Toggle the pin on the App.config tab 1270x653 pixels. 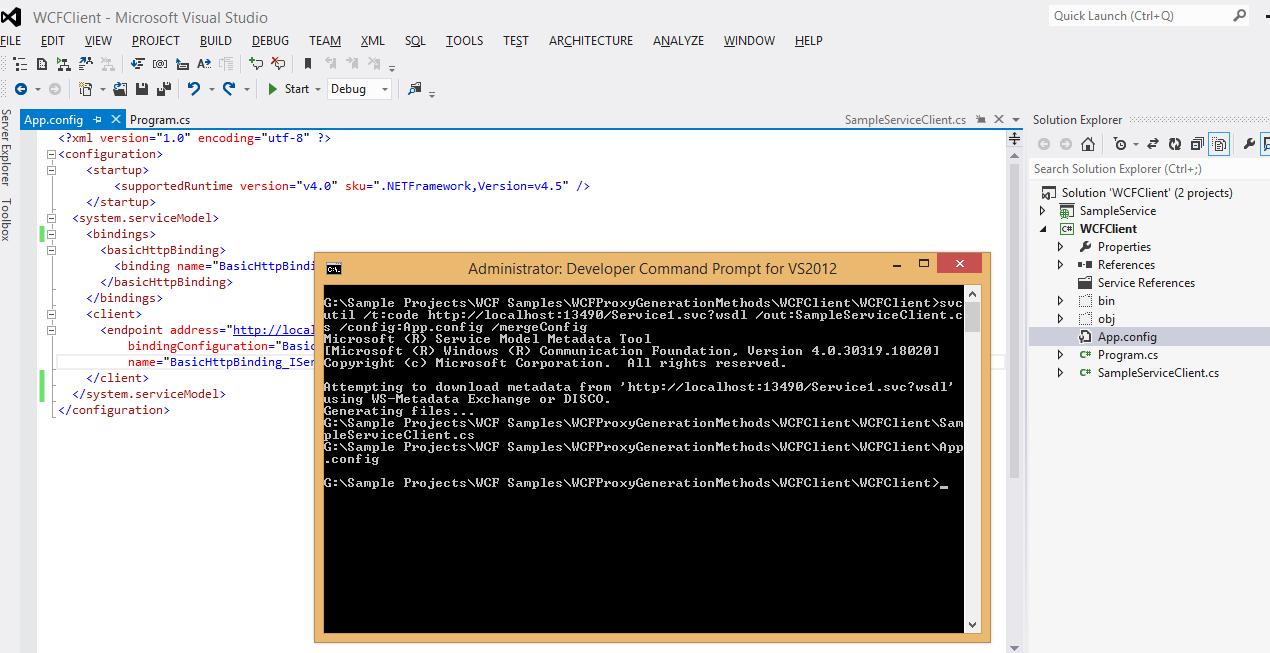click(x=98, y=119)
